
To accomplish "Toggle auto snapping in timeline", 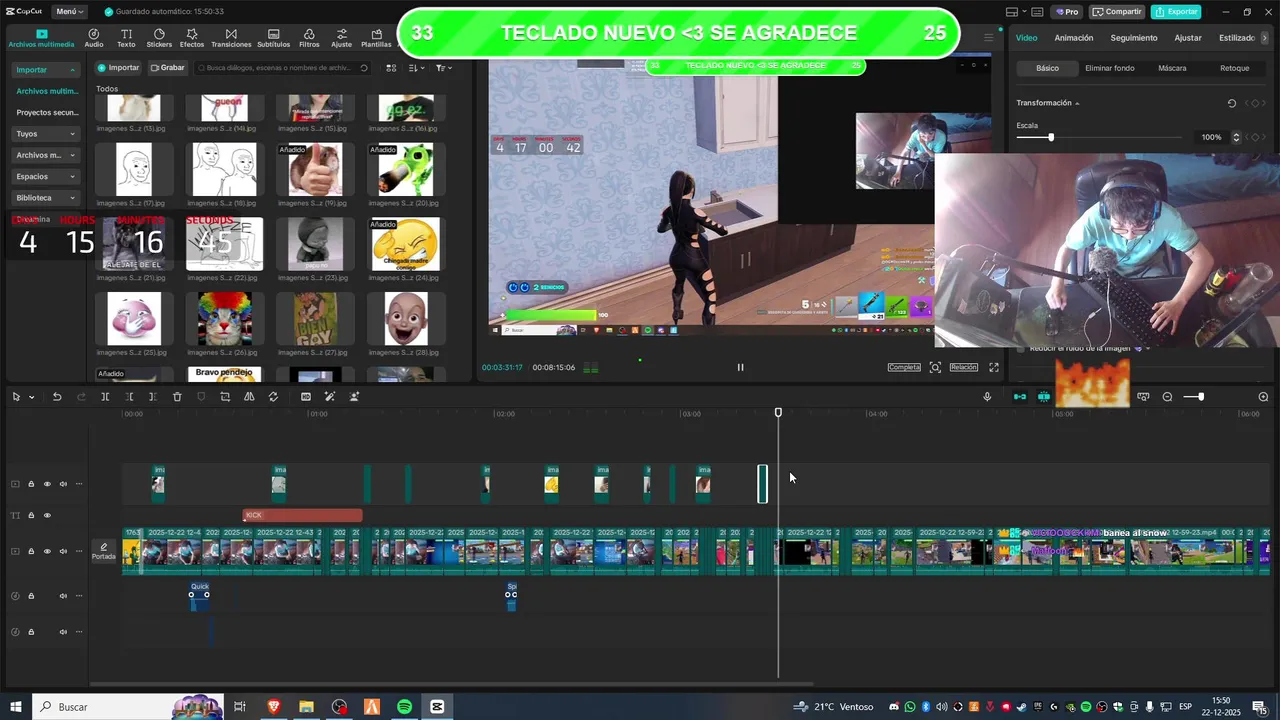I will (x=1044, y=397).
